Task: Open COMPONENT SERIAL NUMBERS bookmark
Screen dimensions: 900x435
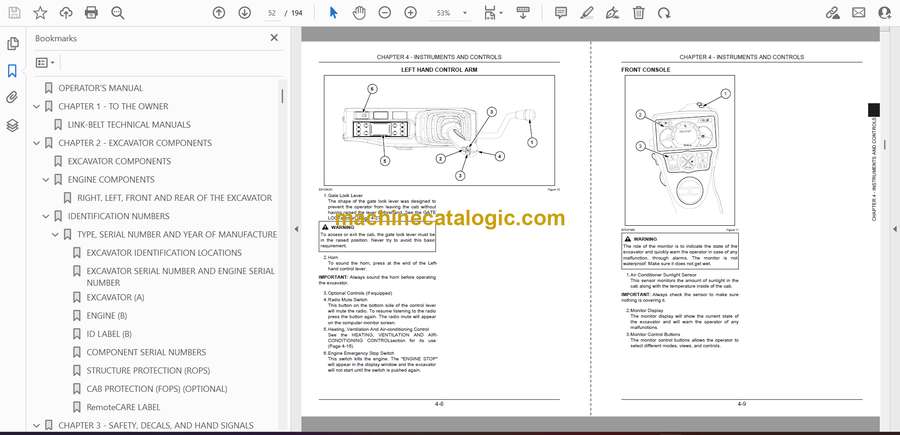Action: 146,352
